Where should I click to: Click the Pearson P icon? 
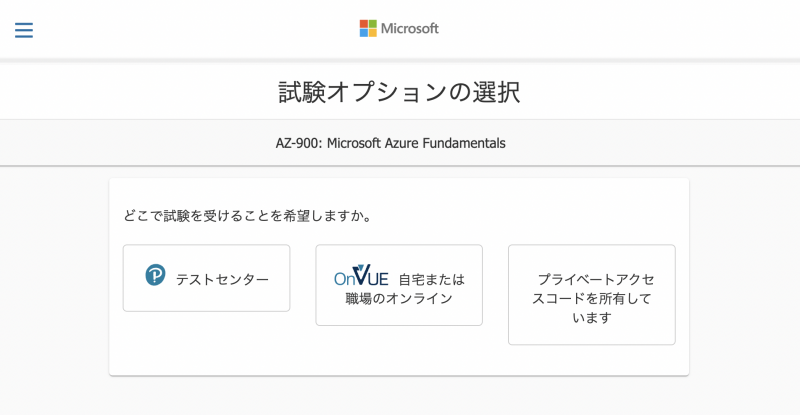[x=155, y=276]
